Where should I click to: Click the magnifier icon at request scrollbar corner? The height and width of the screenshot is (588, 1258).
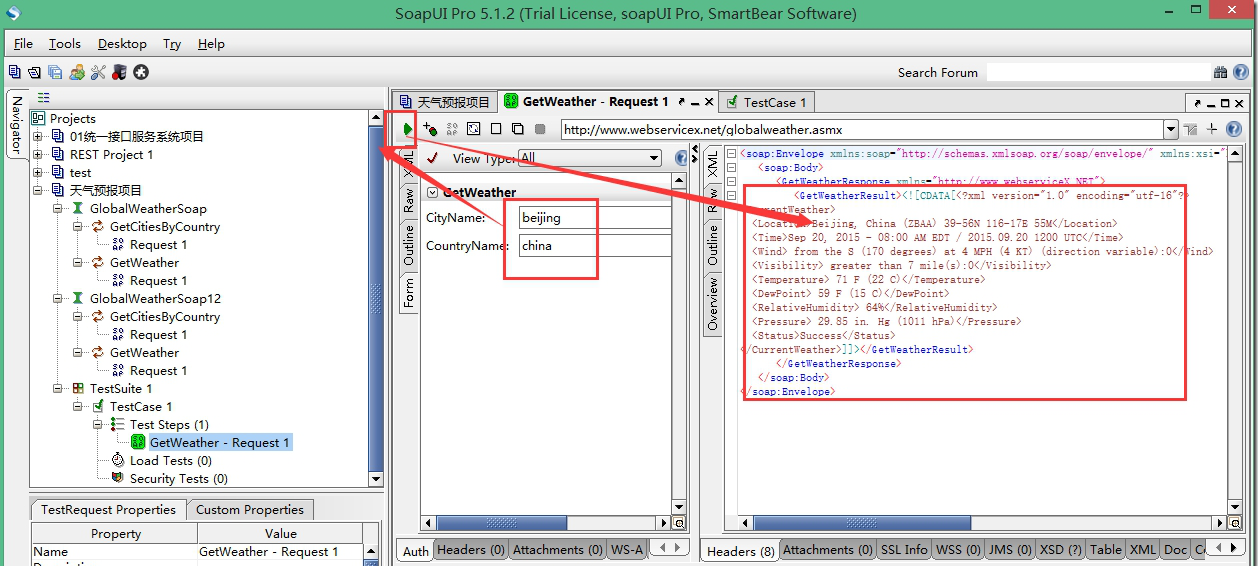(x=679, y=523)
